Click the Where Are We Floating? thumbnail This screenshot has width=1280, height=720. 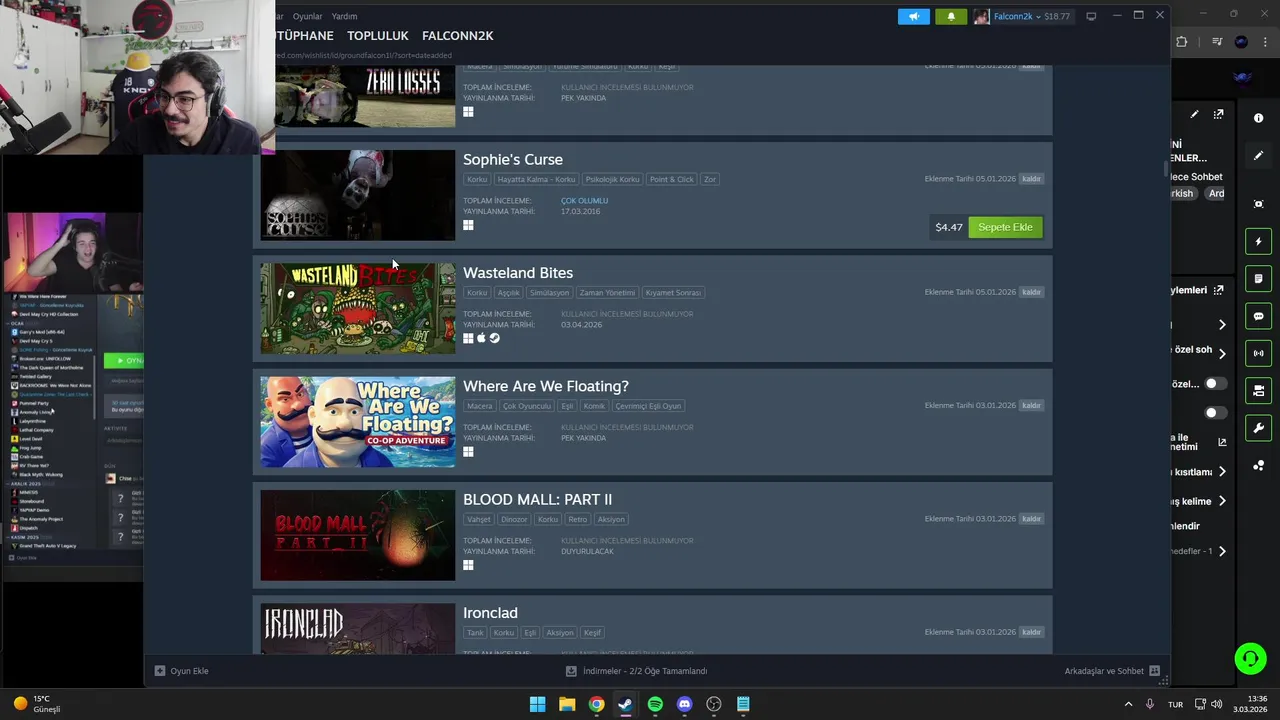pyautogui.click(x=358, y=422)
